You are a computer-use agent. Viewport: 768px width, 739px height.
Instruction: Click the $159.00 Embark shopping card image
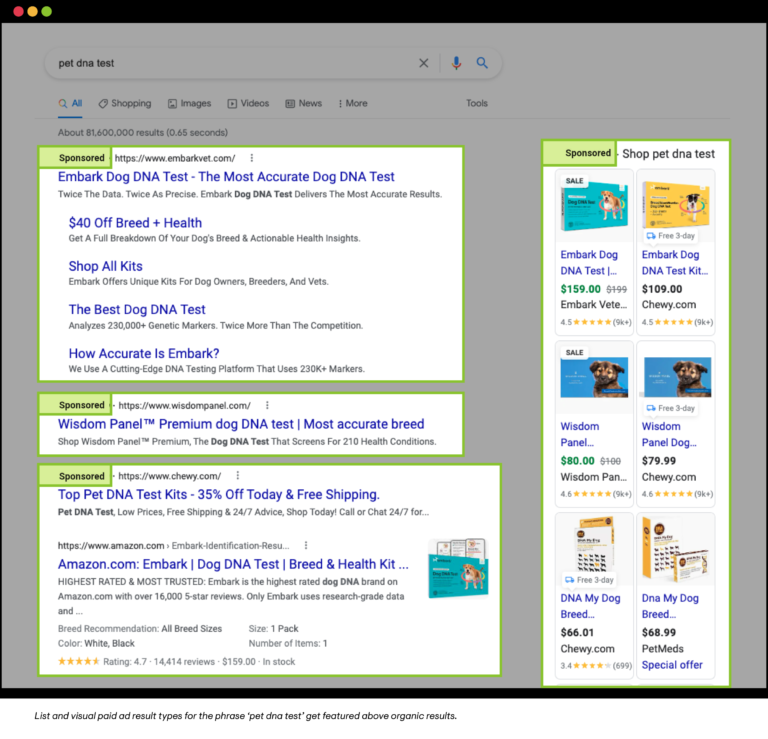tap(594, 206)
